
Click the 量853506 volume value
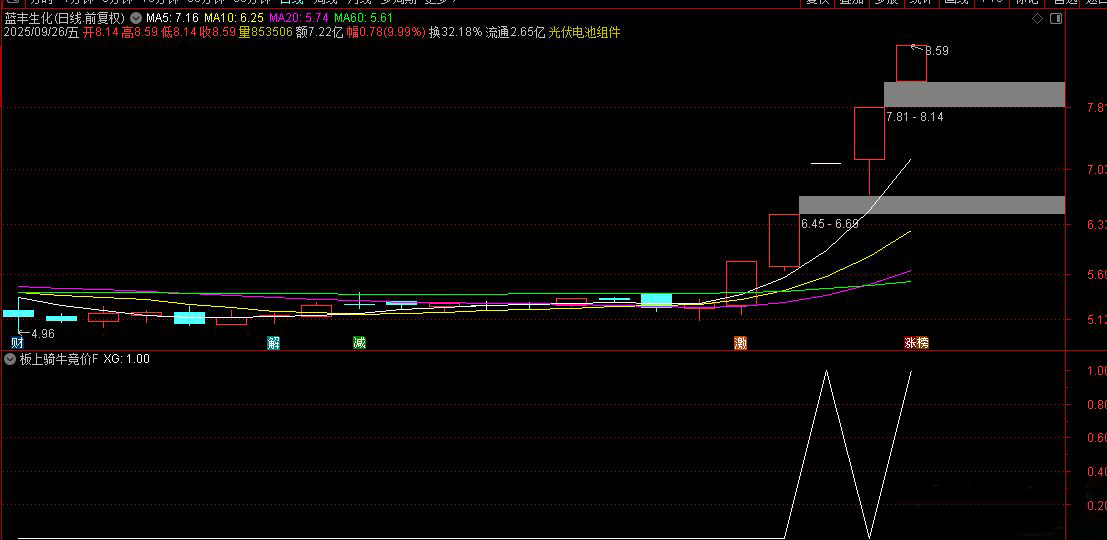(265, 32)
